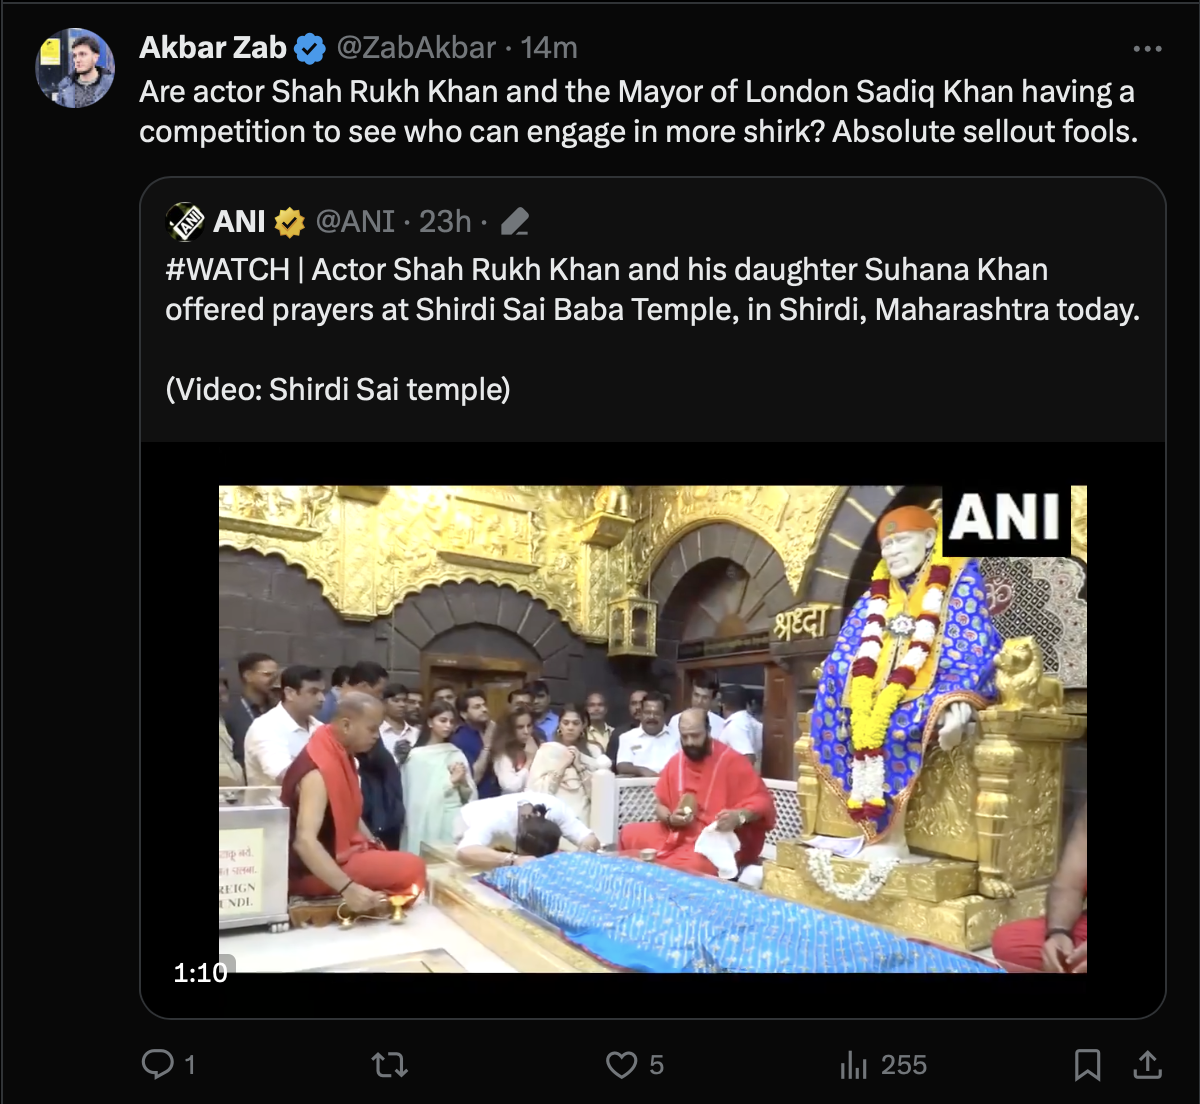Open the Akbar Zab display name link
1200x1104 pixels.
[213, 48]
